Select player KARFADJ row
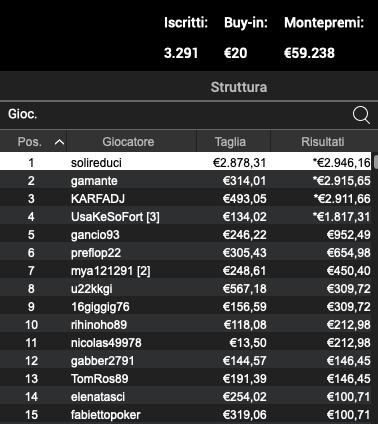This screenshot has width=378, height=424. tap(186, 199)
